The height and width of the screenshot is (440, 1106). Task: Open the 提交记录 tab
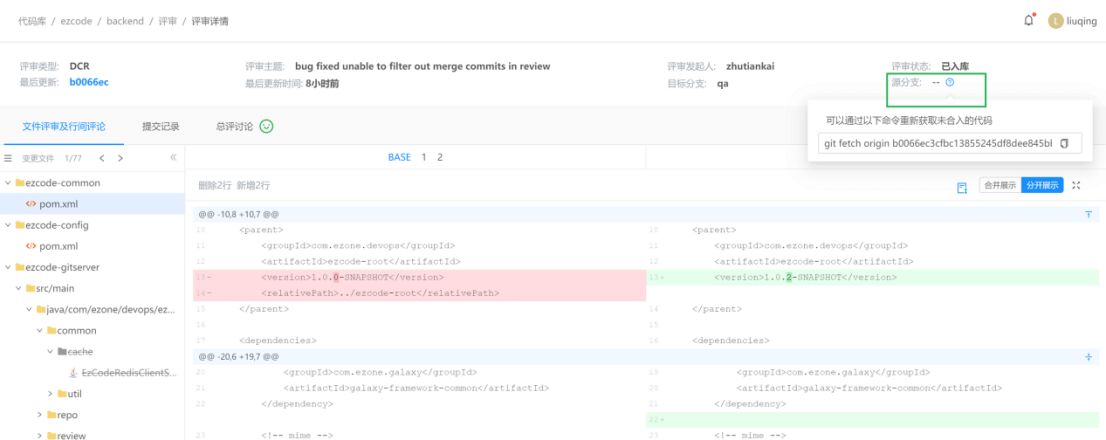coord(161,127)
